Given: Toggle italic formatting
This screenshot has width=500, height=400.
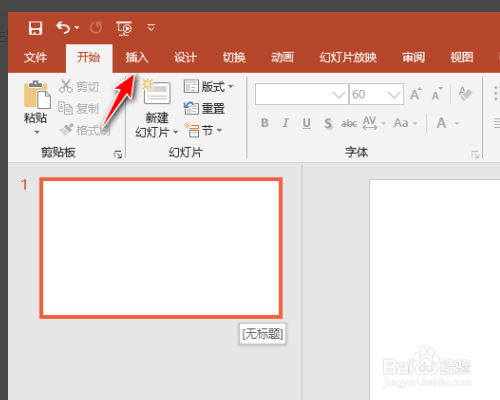Looking at the screenshot, I should [285, 123].
